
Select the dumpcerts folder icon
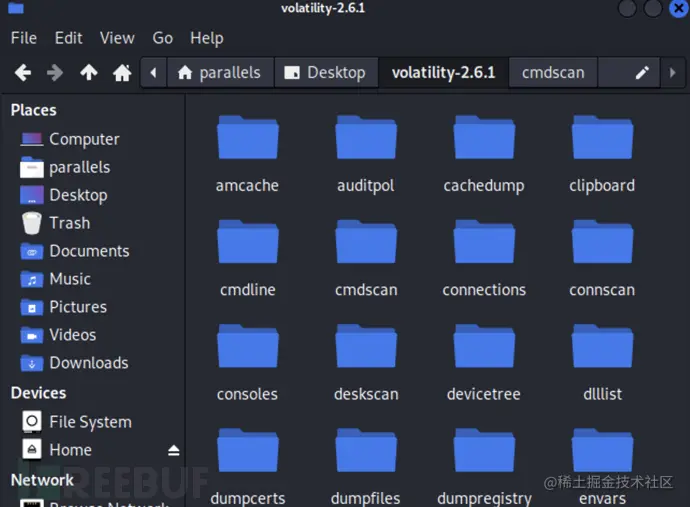(x=247, y=450)
